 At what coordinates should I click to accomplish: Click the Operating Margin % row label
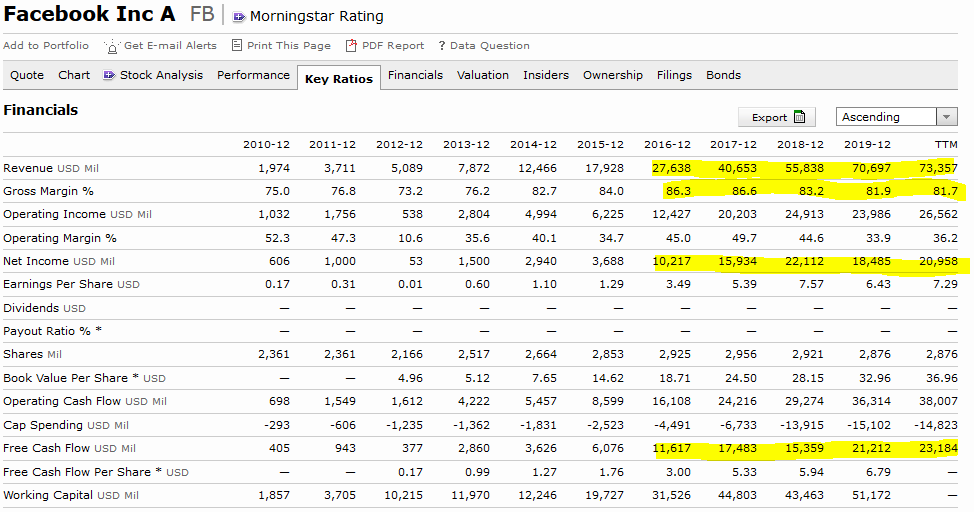pyautogui.click(x=60, y=238)
